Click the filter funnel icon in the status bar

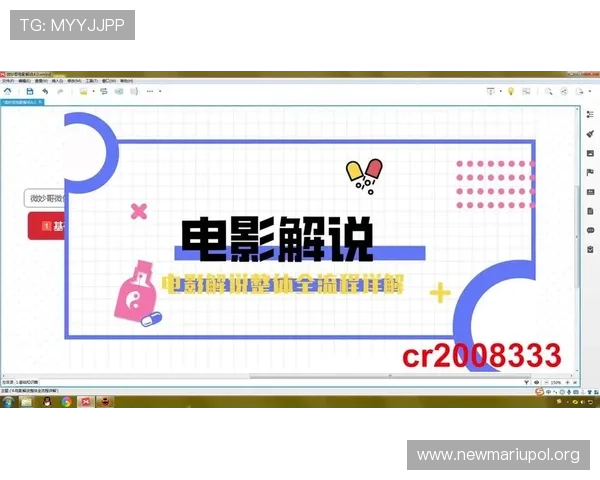pos(527,382)
